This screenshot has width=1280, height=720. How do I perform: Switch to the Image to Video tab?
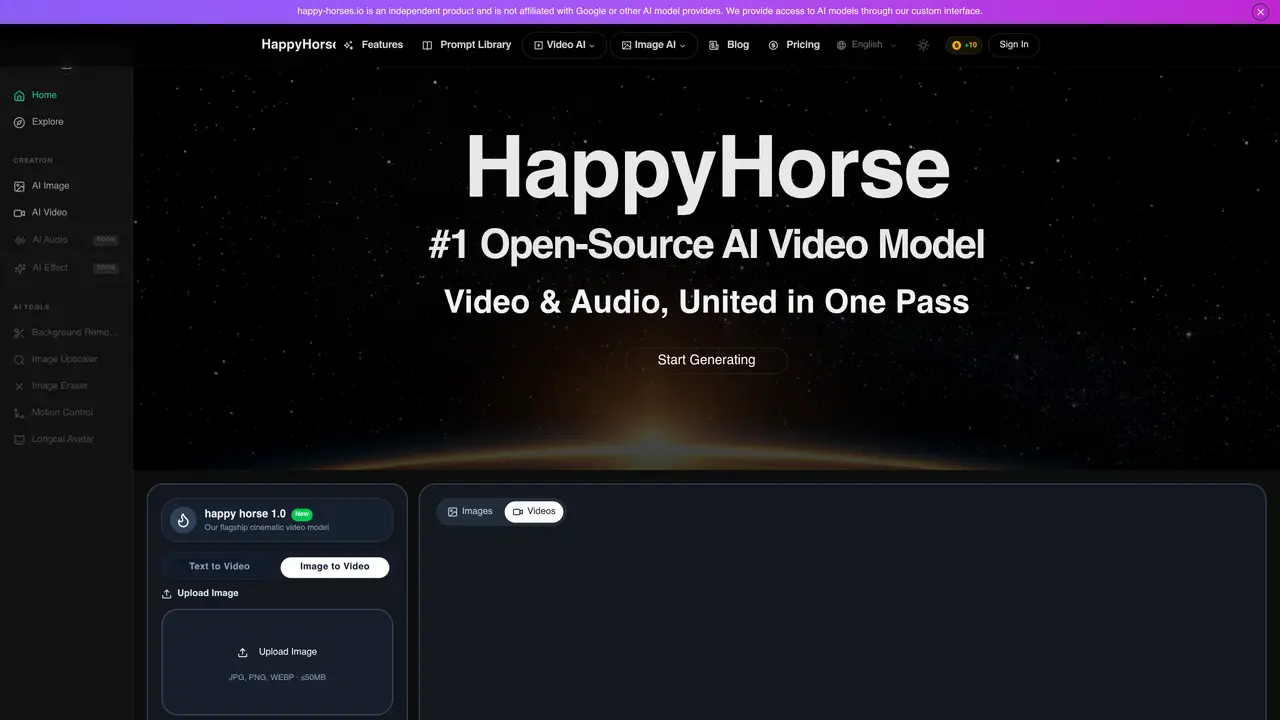(x=335, y=567)
